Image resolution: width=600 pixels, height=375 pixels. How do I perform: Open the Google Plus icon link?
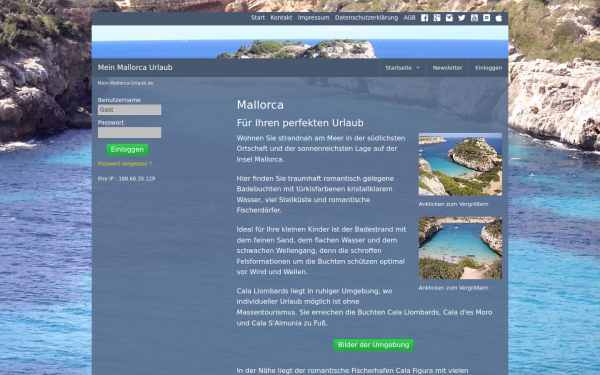437,18
